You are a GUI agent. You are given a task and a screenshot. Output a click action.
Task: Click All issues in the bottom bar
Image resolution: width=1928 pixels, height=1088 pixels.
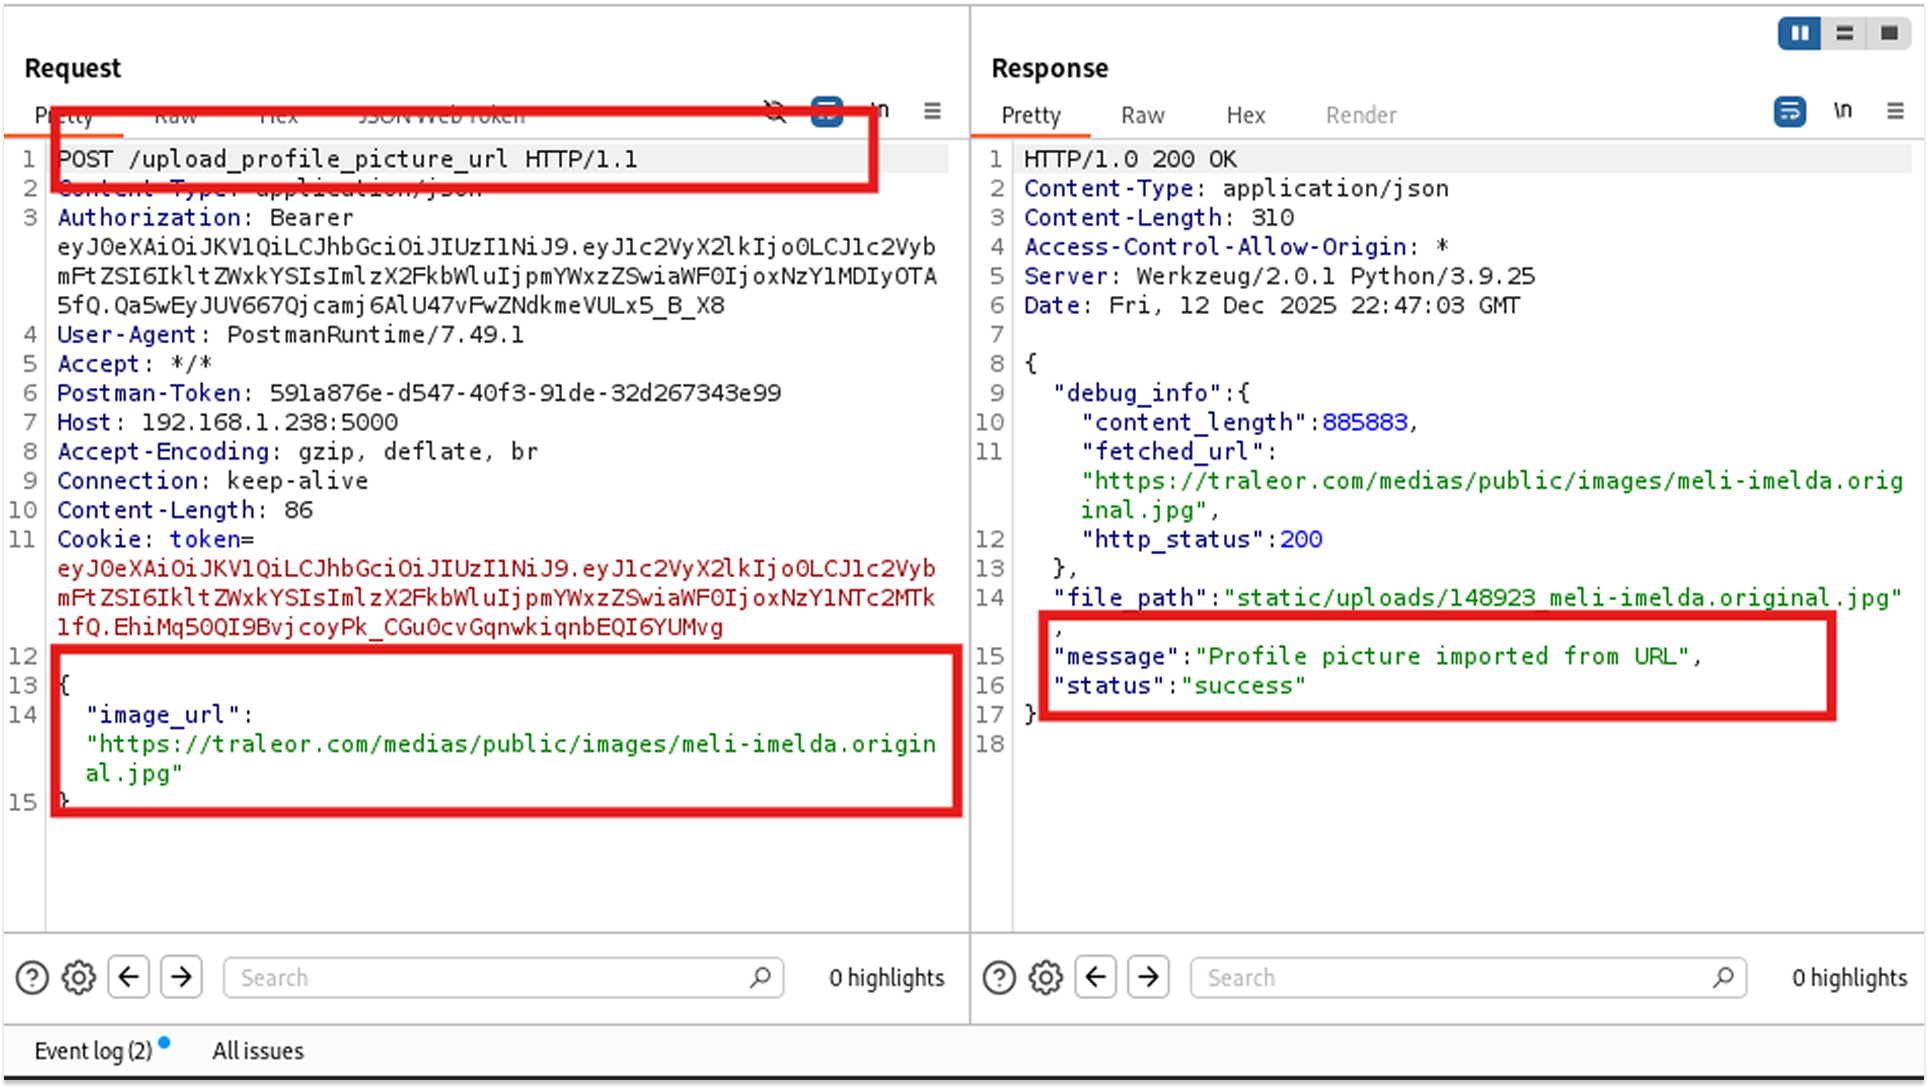tap(257, 1050)
